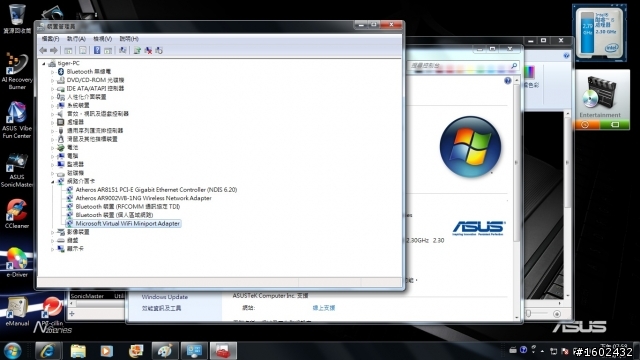Screen dimensions: 640x360
Task: Click the AI Recovery Burner desktop icon
Action: (x=17, y=71)
